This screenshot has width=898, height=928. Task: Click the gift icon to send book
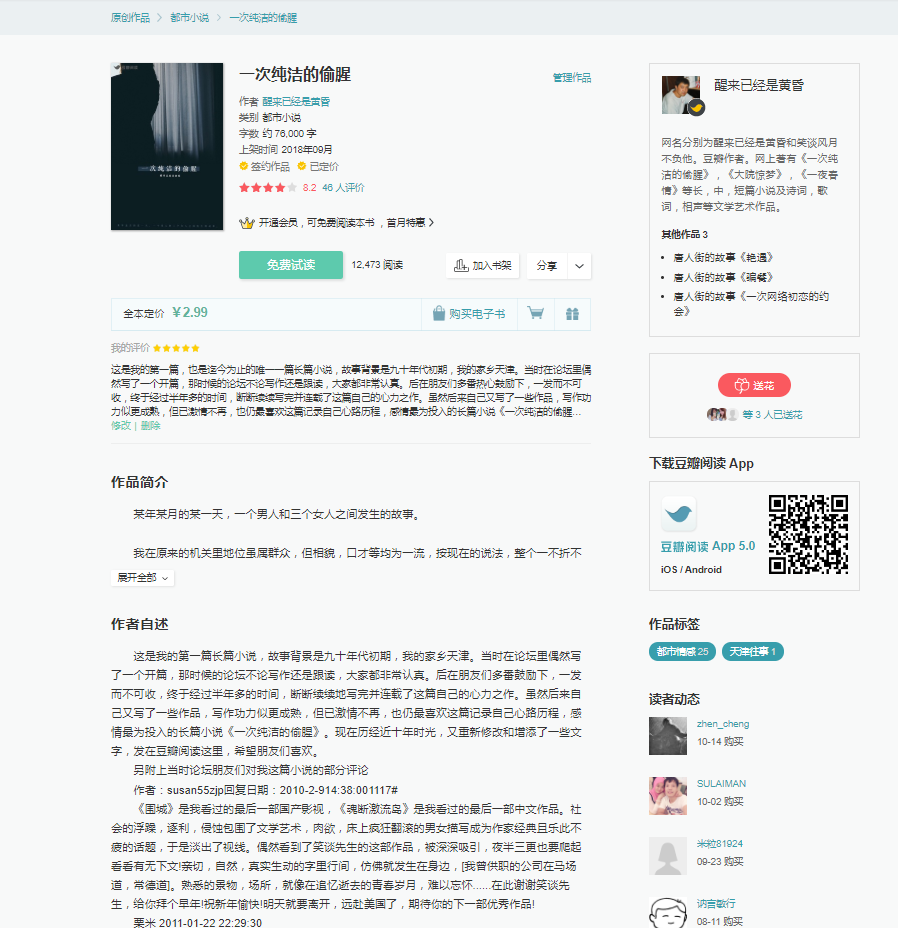tap(572, 314)
